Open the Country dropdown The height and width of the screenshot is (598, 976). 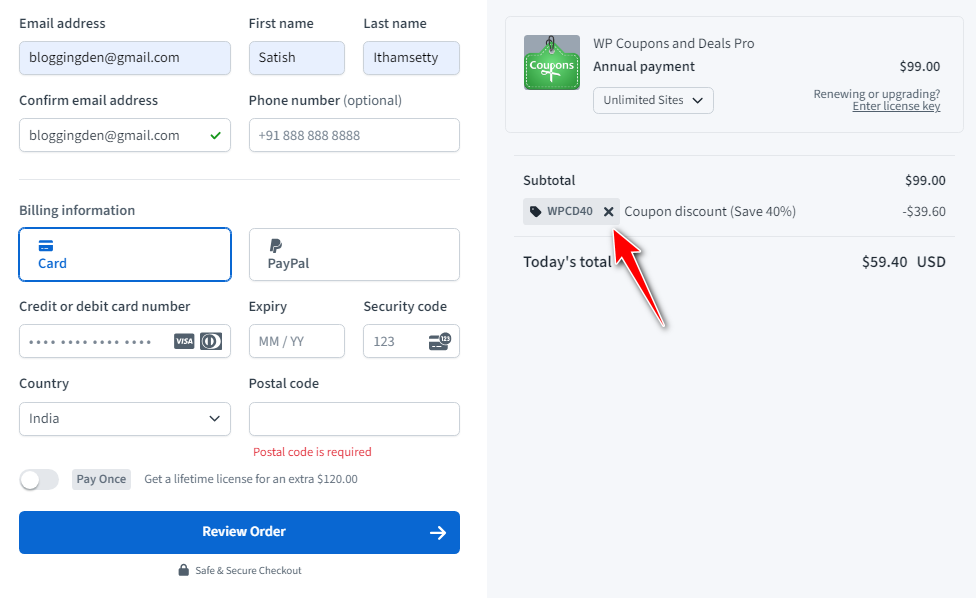(124, 418)
